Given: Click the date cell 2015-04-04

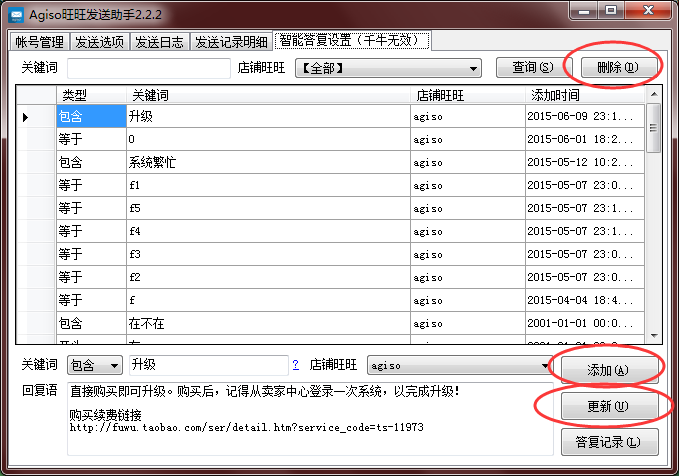Looking at the screenshot, I should click(585, 300).
